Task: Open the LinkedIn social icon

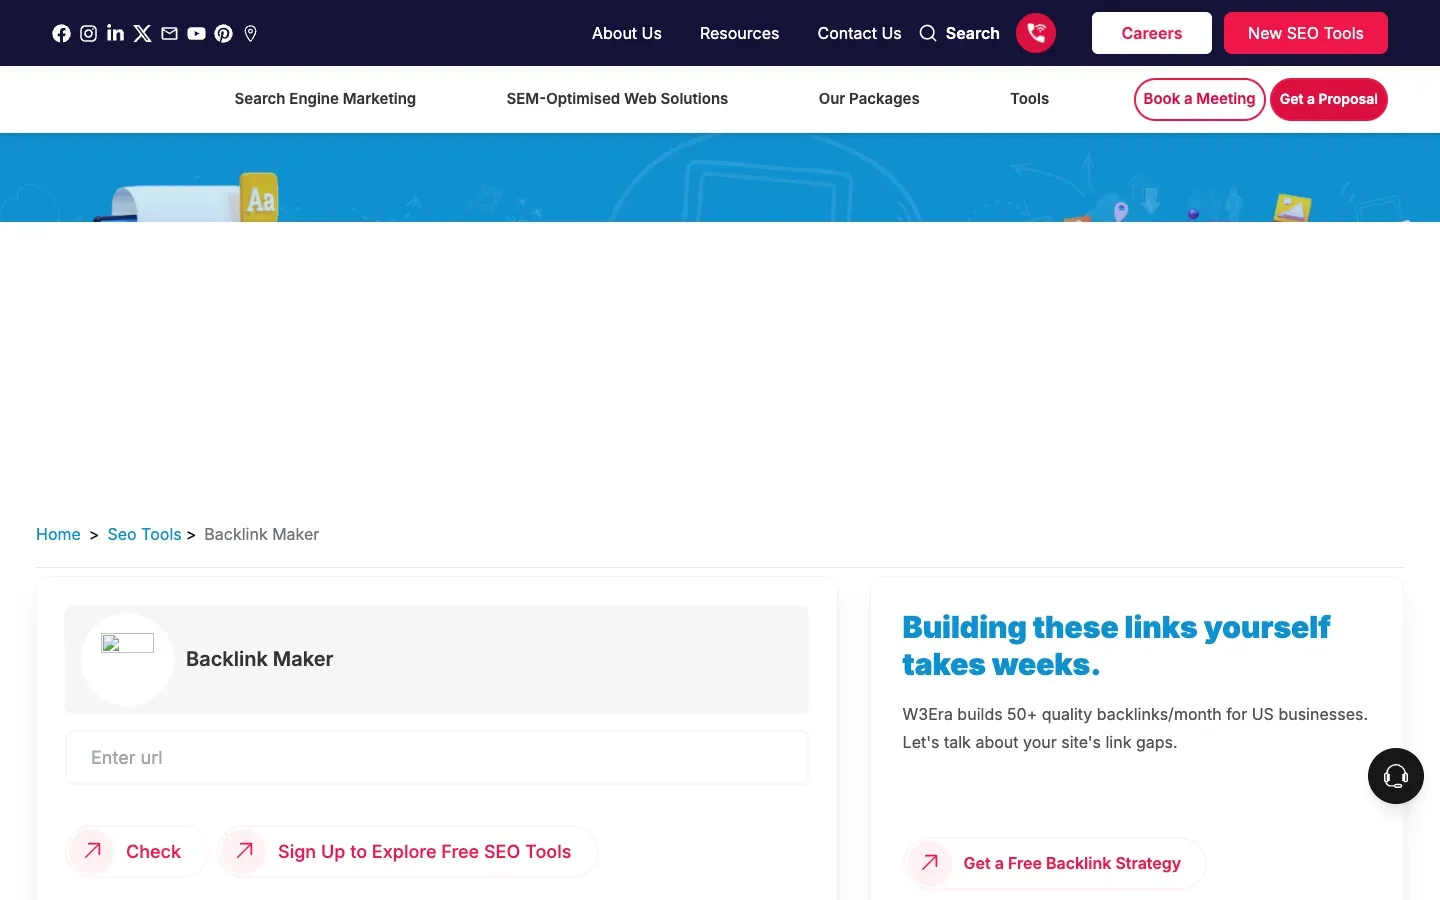Action: [x=115, y=33]
